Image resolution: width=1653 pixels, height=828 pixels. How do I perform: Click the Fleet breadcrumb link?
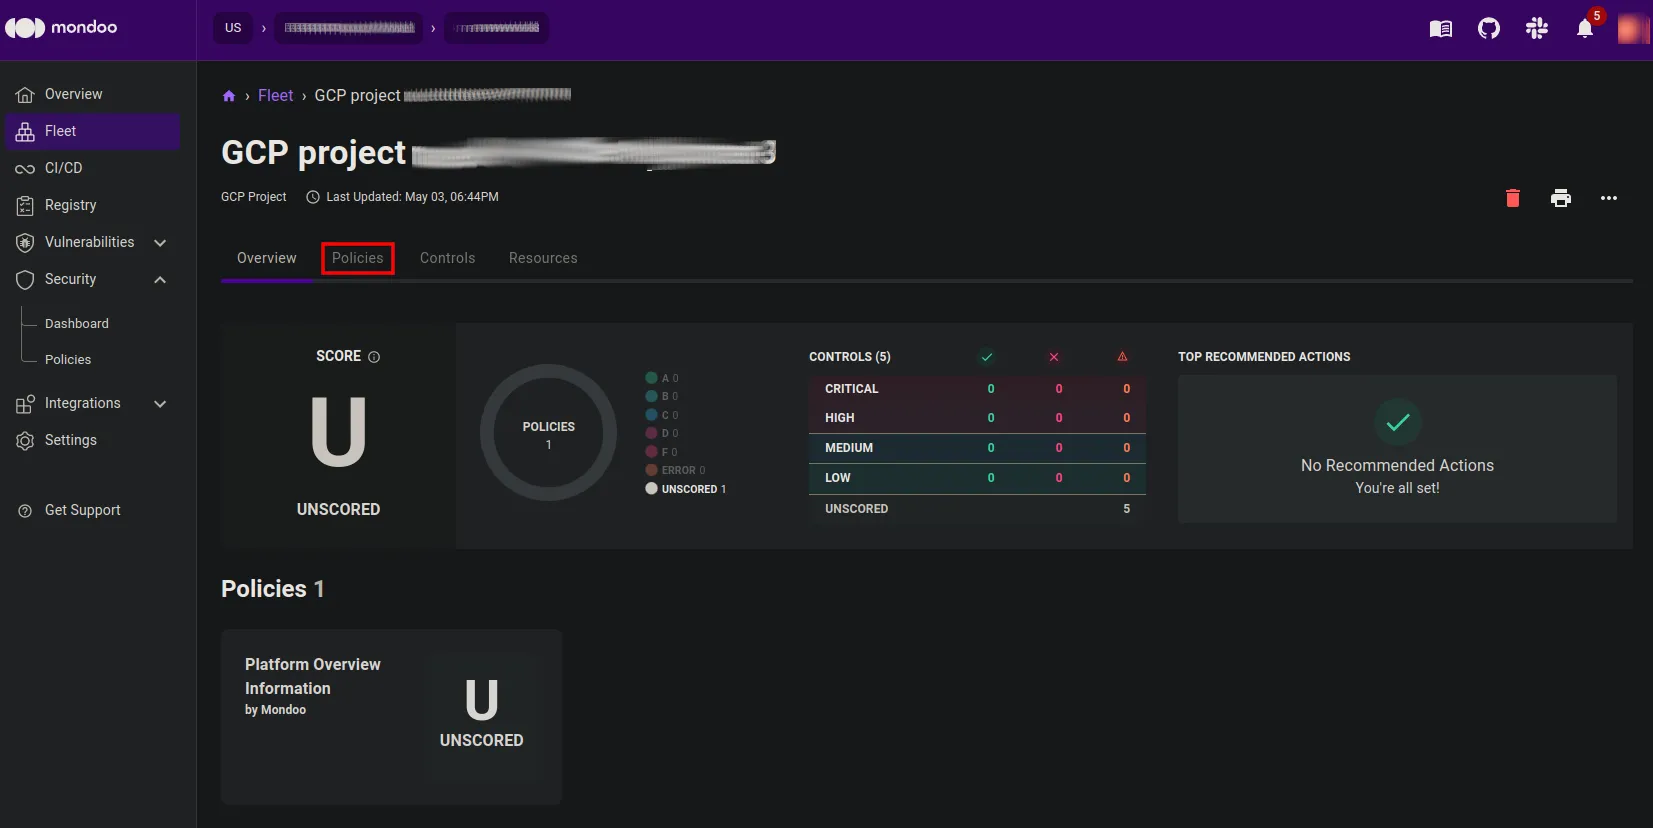click(x=276, y=96)
